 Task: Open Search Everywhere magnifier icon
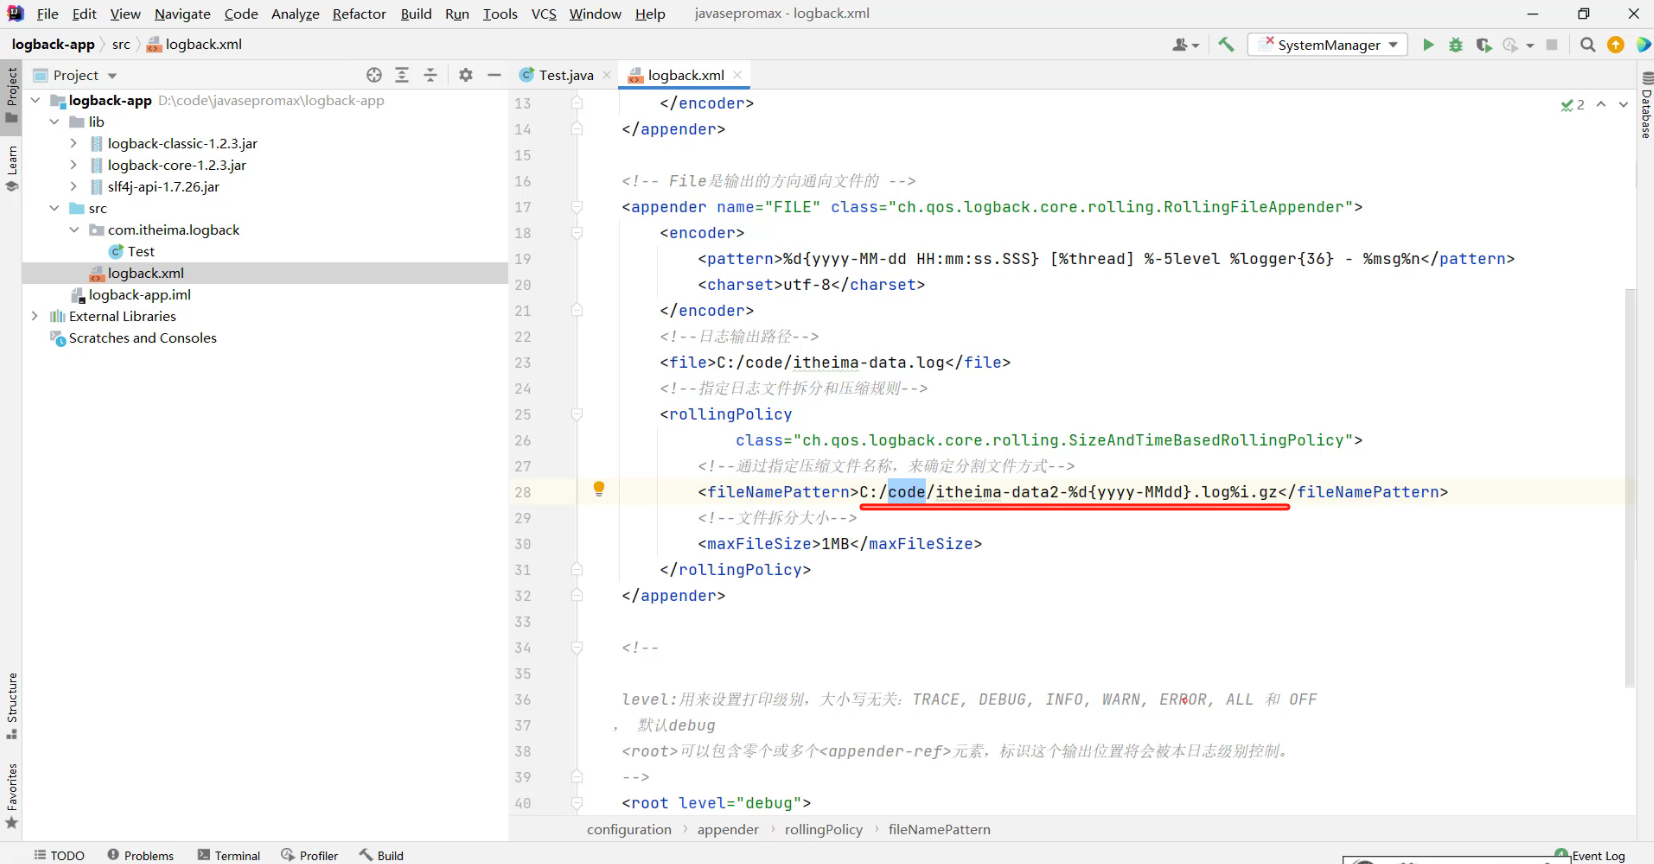pos(1587,45)
